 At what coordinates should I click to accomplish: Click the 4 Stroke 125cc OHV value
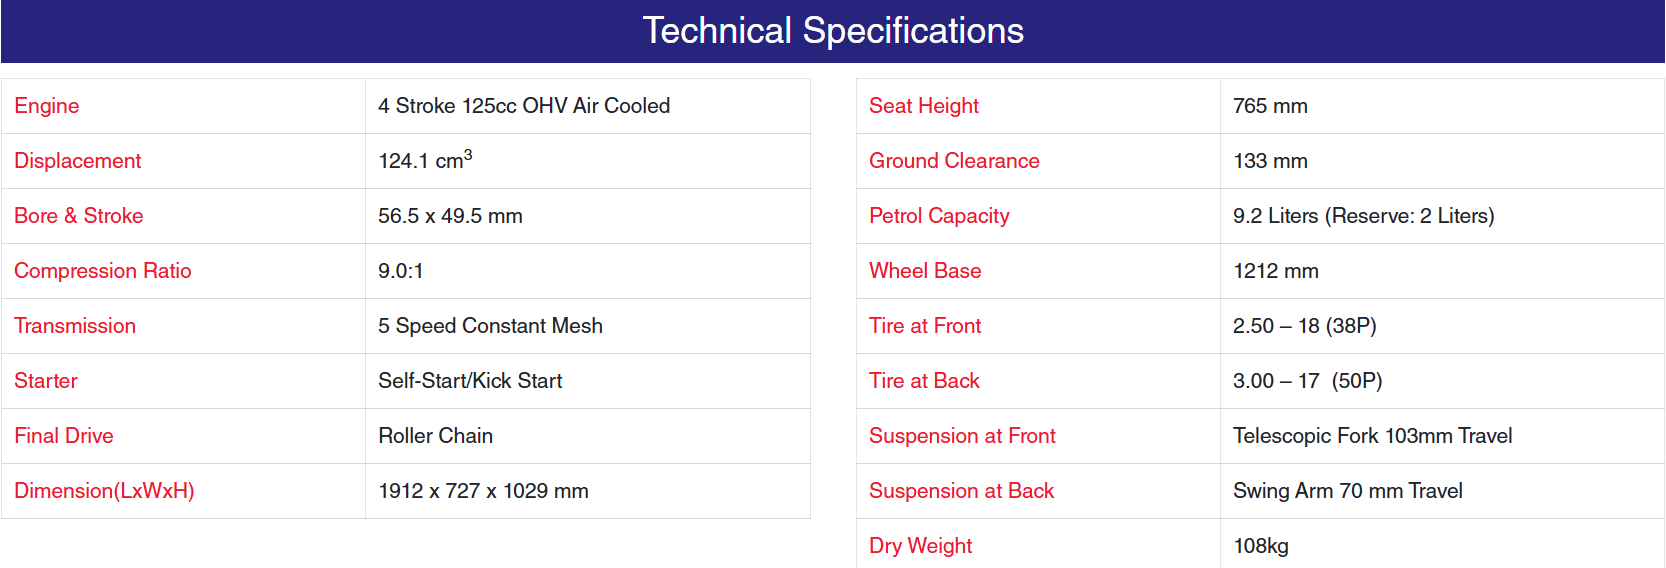(x=524, y=106)
